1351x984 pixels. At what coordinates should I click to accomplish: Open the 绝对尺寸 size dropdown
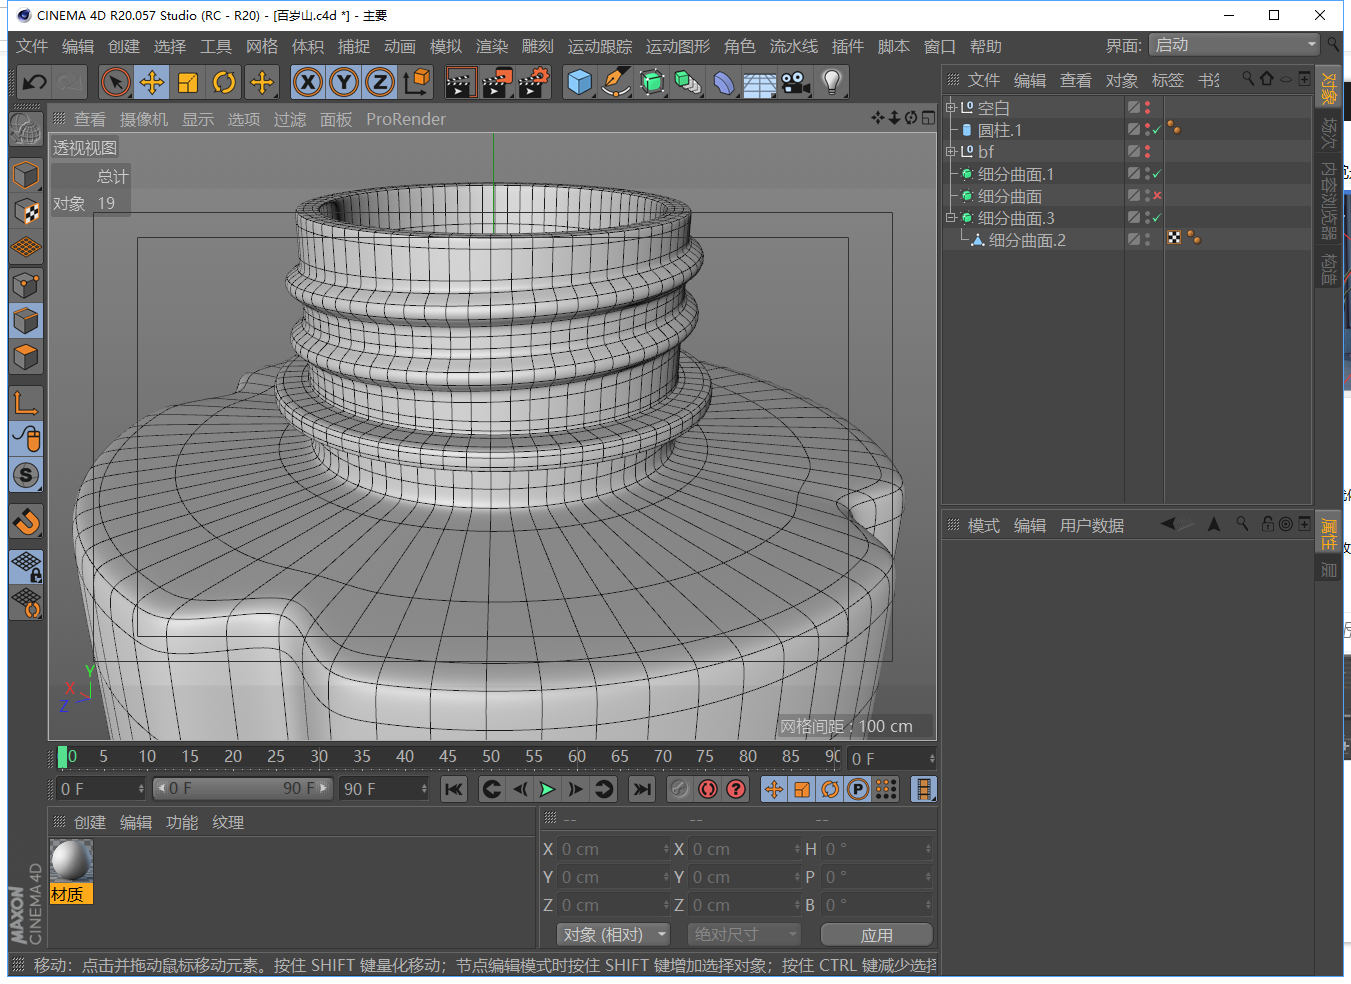click(x=745, y=934)
